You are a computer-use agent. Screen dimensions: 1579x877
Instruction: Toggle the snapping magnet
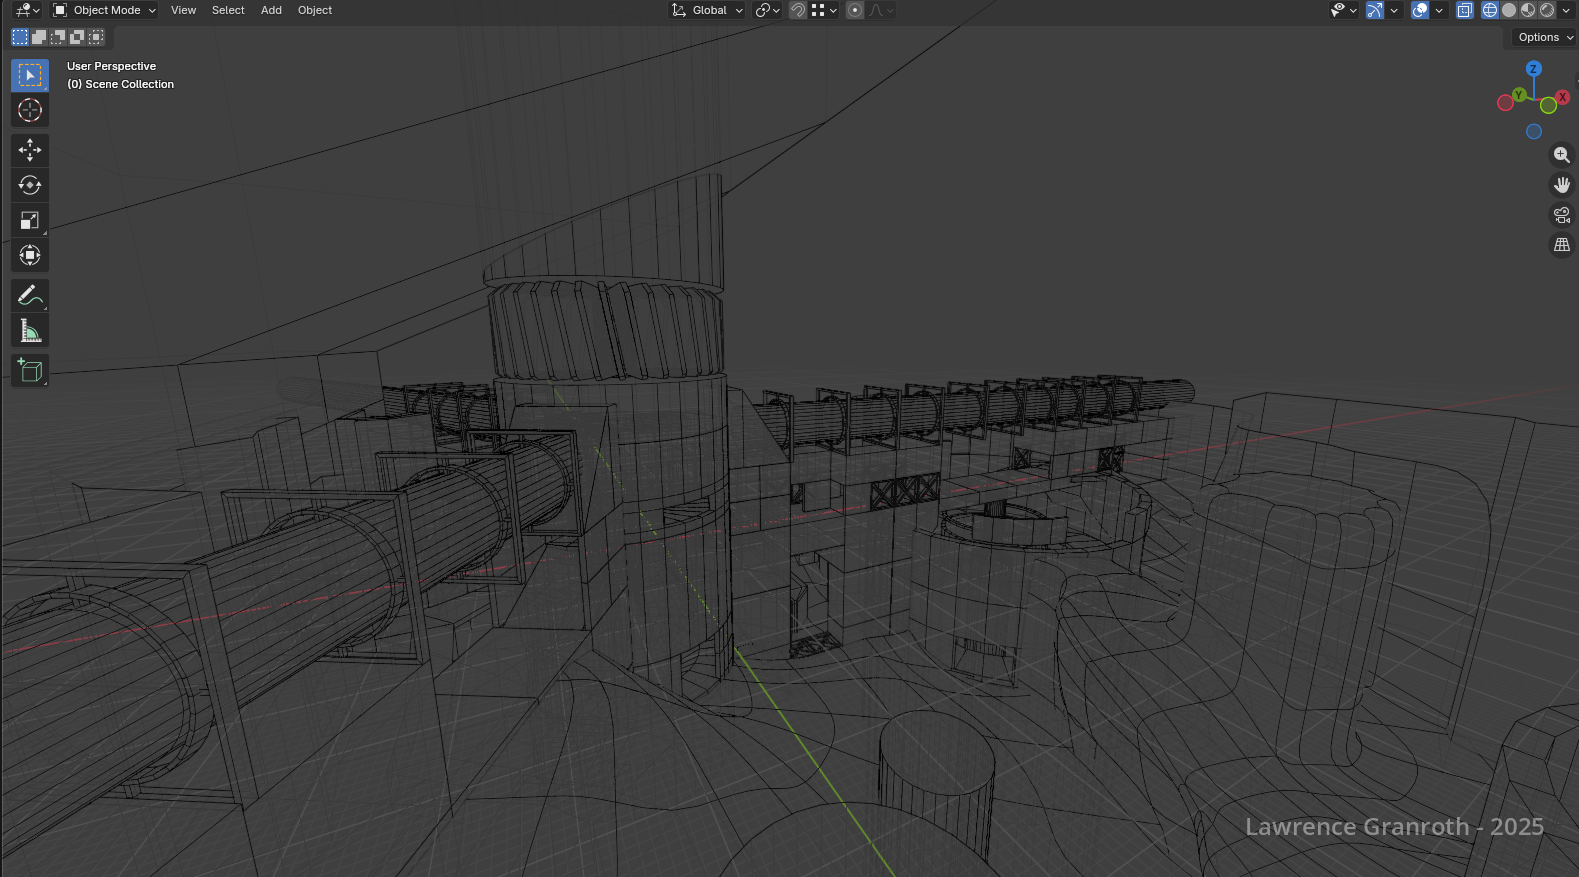click(798, 10)
